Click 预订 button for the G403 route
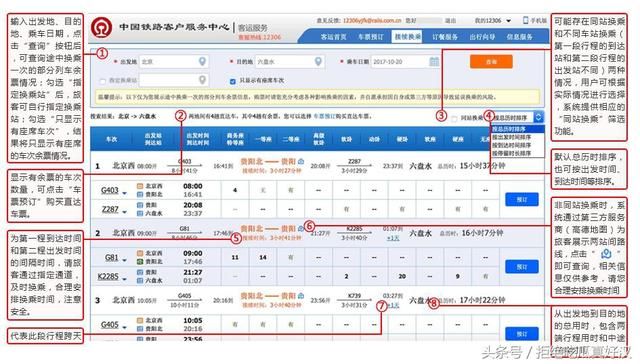Viewport: 640px width, 364px height. [522, 200]
